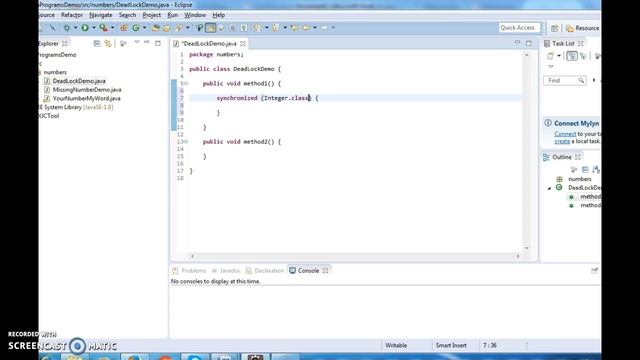Viewport: 640px width, 360px height.
Task: Click the New Java Class green icon
Action: [136, 28]
